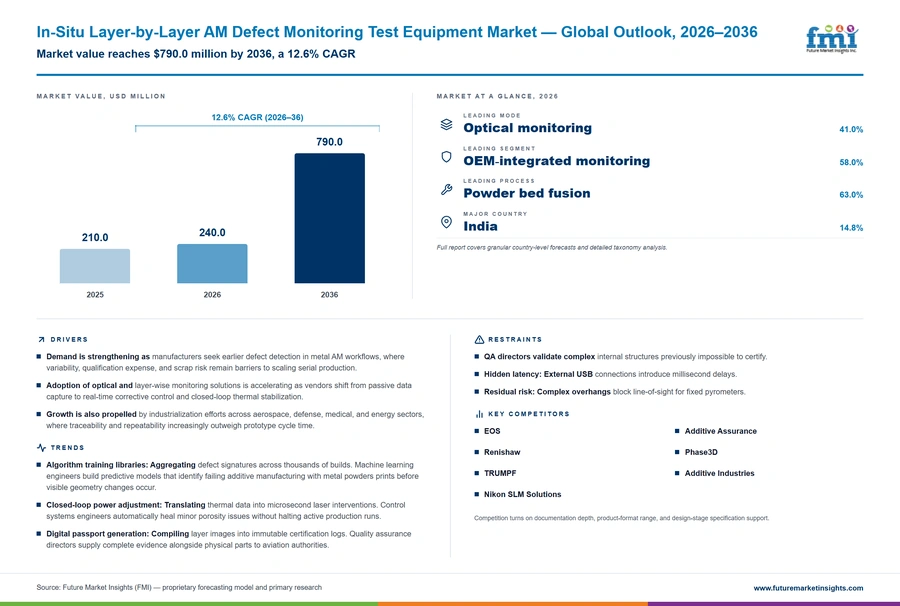This screenshot has height=606, width=900.
Task: Click the Full report covers granular note
Action: click(x=552, y=247)
